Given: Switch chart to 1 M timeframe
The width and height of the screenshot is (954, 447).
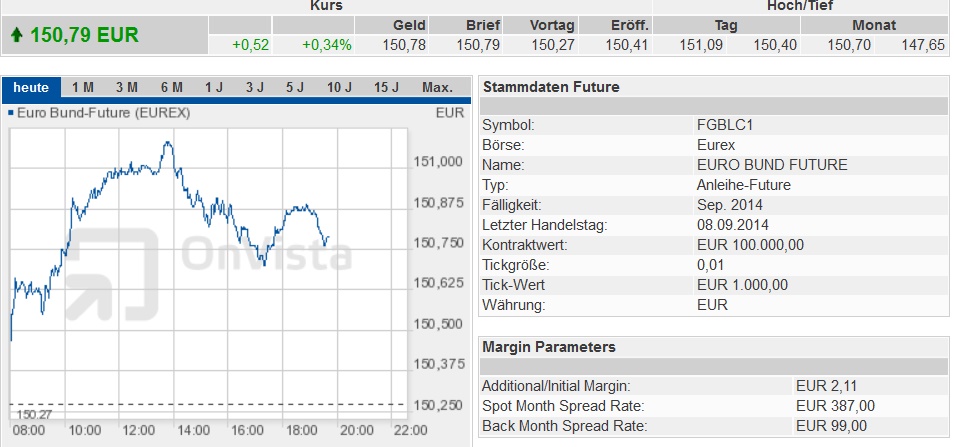Looking at the screenshot, I should point(83,87).
